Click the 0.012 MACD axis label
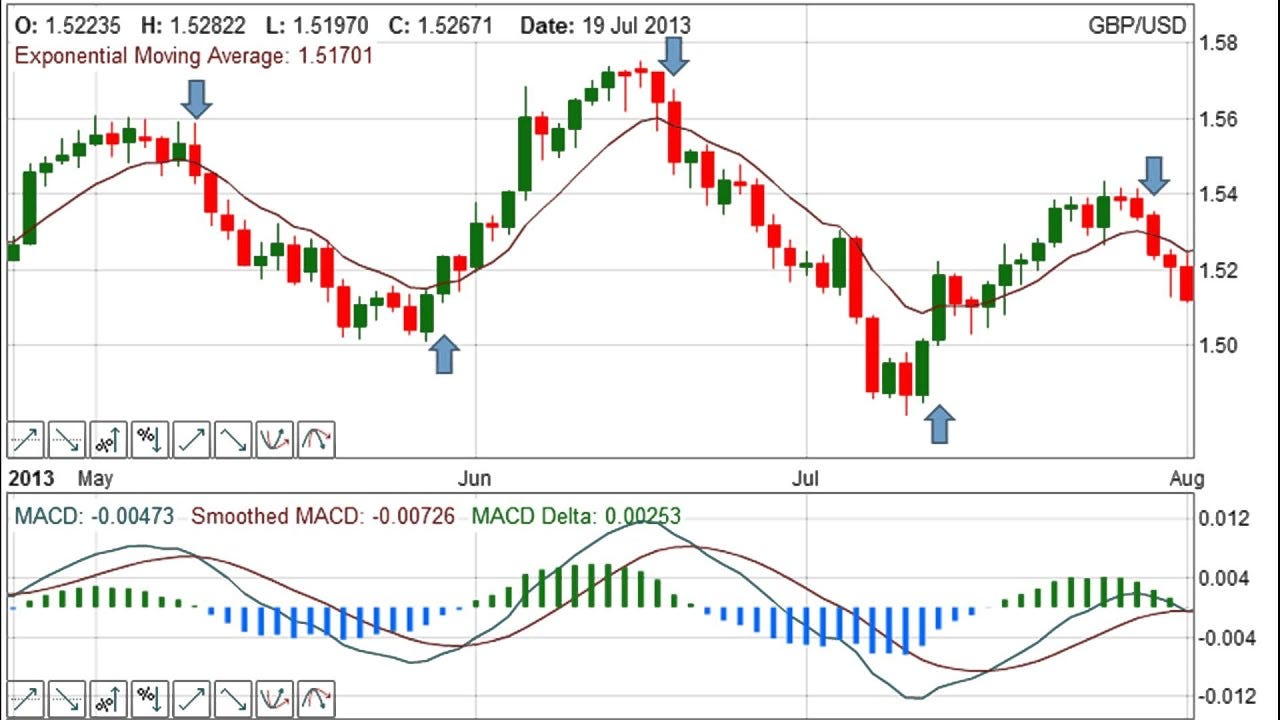The height and width of the screenshot is (720, 1280). click(1223, 519)
